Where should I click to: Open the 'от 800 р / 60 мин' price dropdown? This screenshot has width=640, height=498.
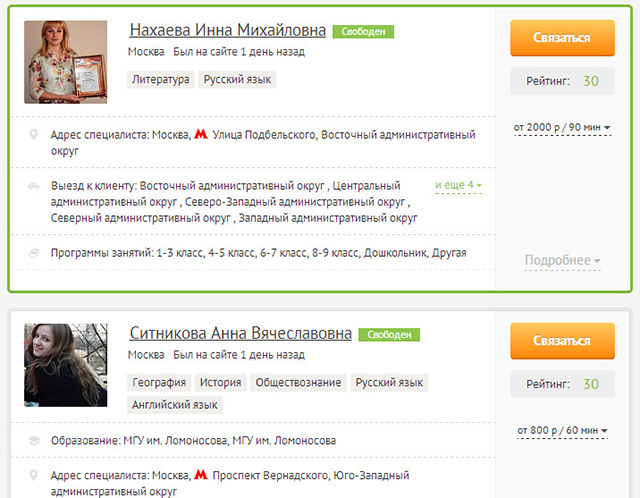pyautogui.click(x=562, y=431)
